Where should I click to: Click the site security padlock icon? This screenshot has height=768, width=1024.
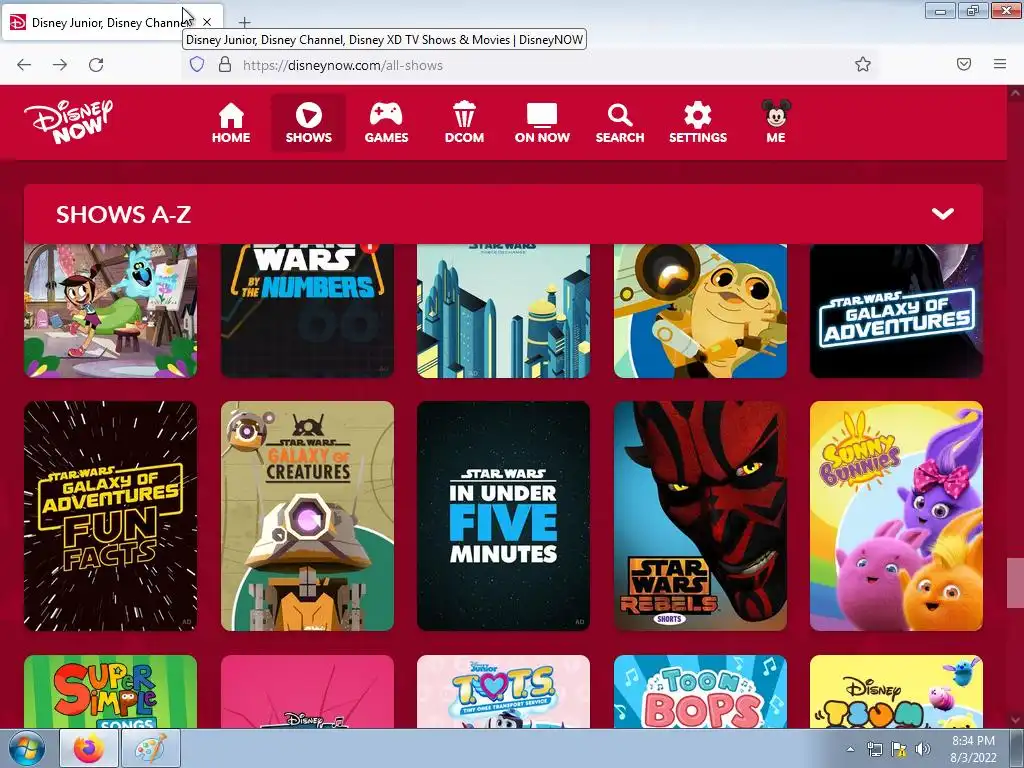(225, 64)
